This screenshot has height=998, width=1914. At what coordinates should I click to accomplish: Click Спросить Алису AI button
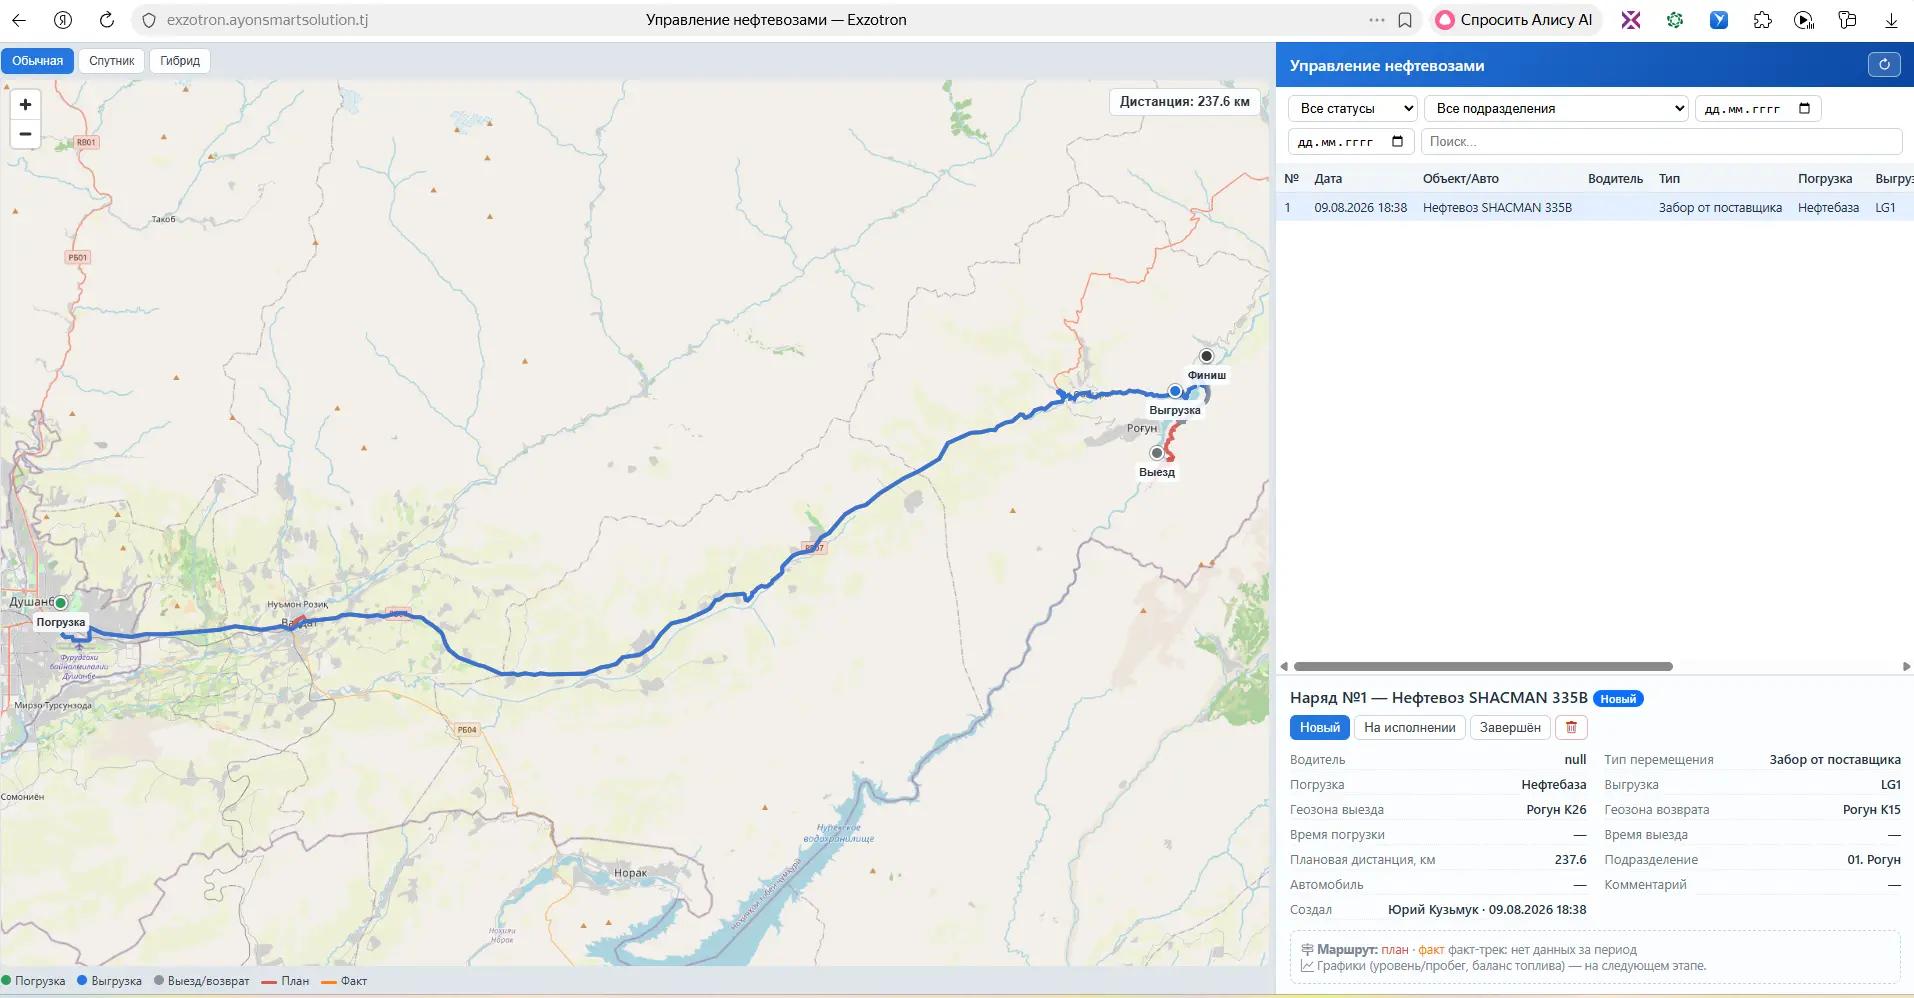pyautogui.click(x=1515, y=20)
